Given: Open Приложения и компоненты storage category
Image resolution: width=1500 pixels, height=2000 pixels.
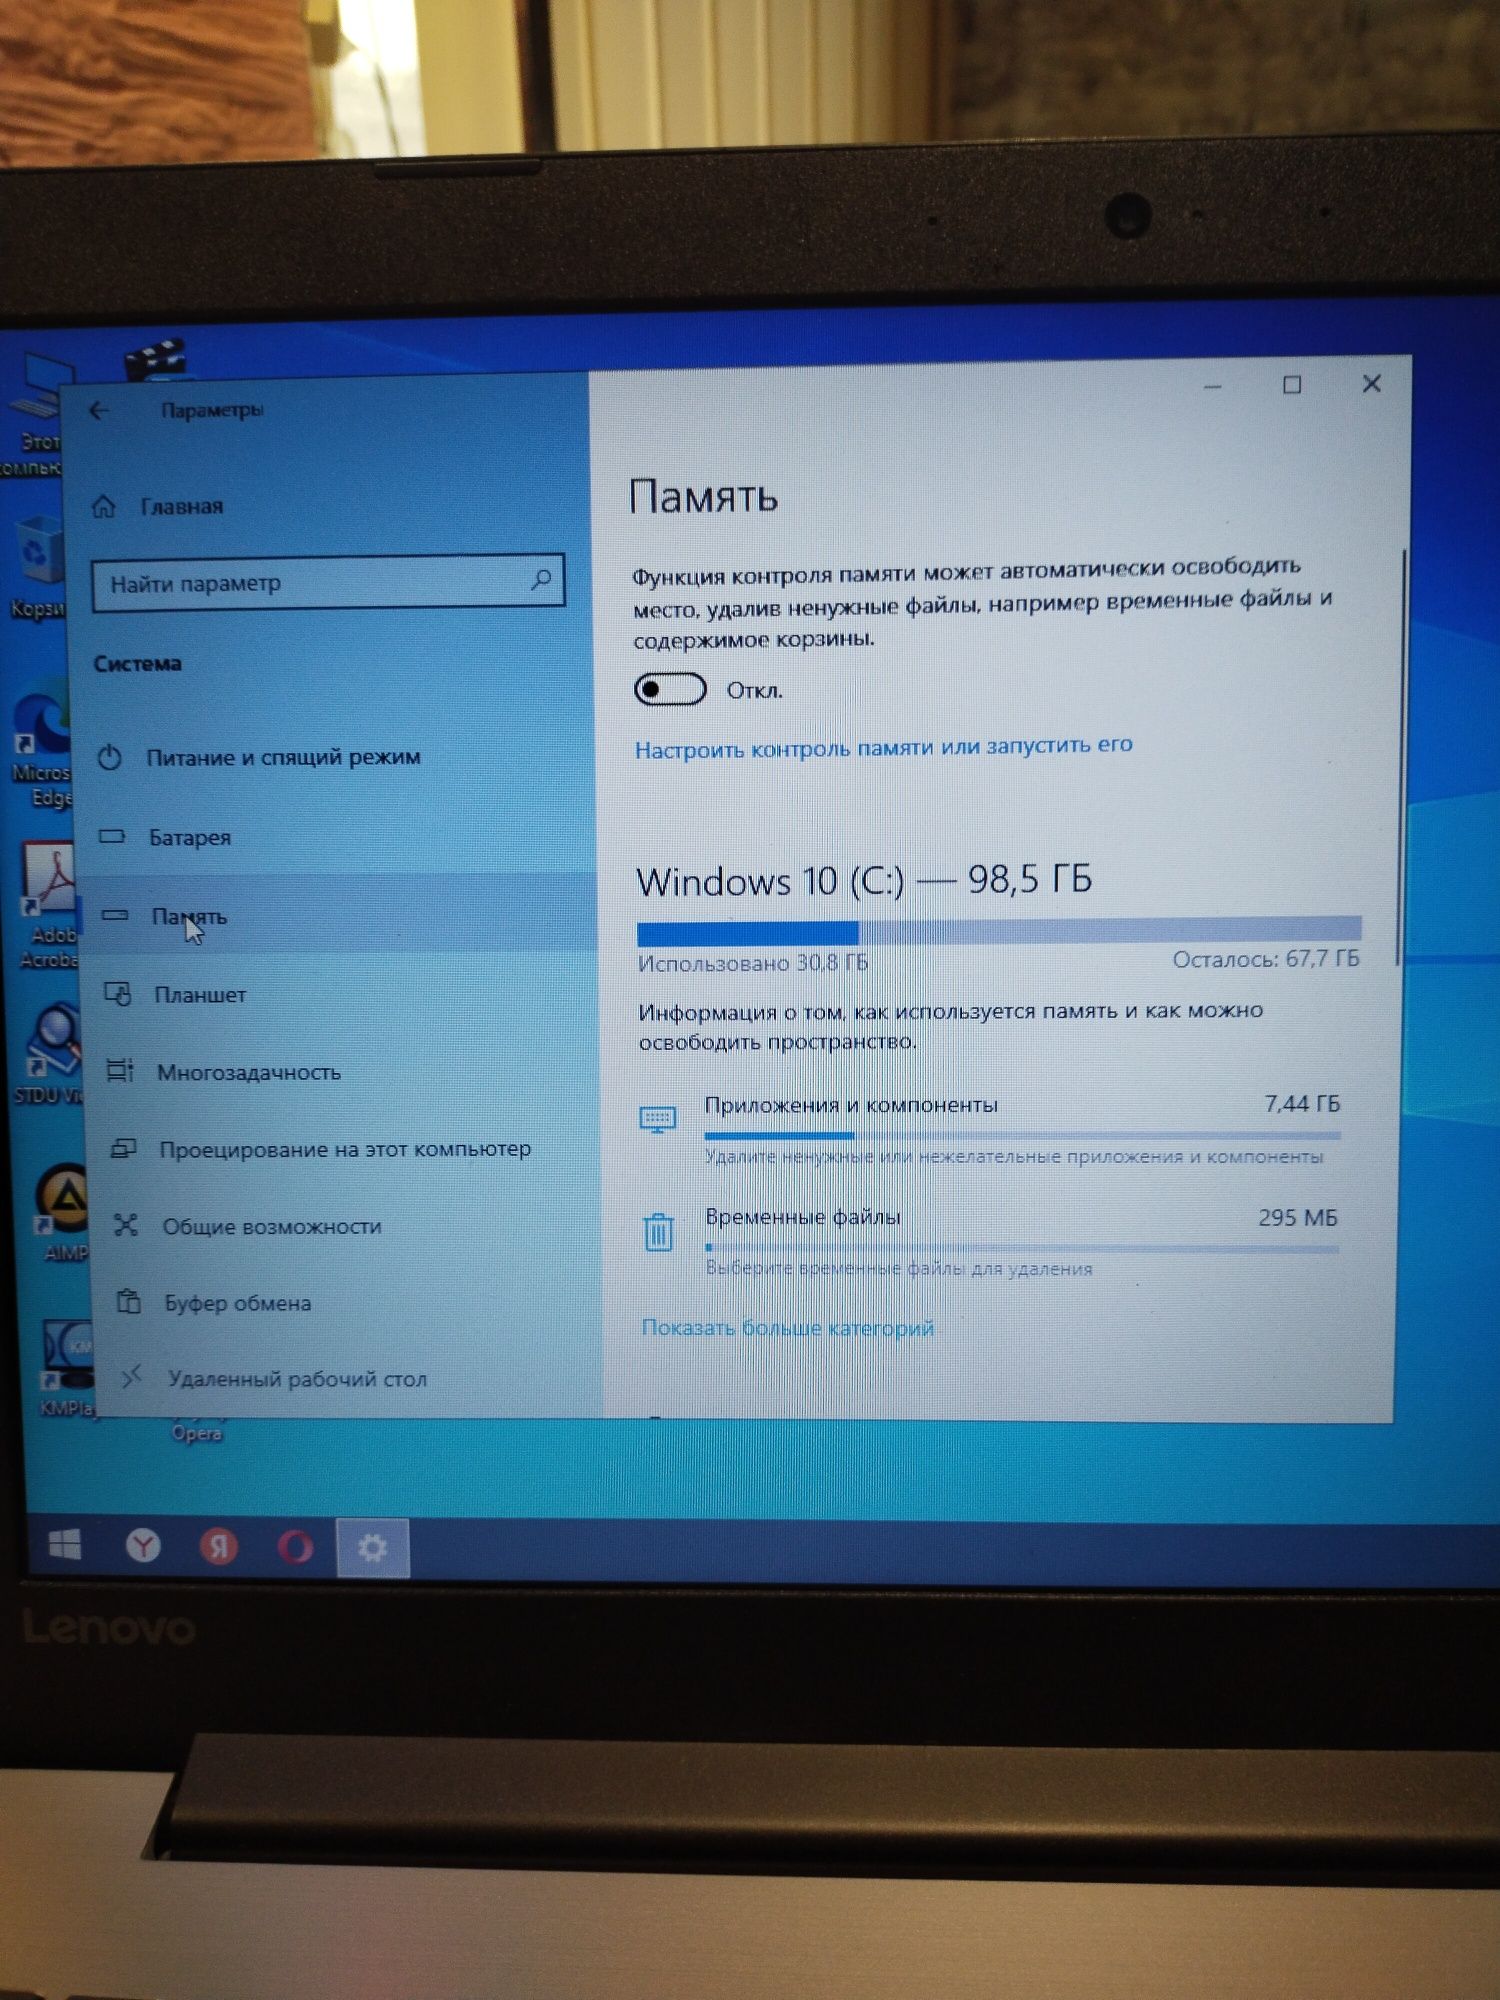Looking at the screenshot, I should click(990, 1130).
